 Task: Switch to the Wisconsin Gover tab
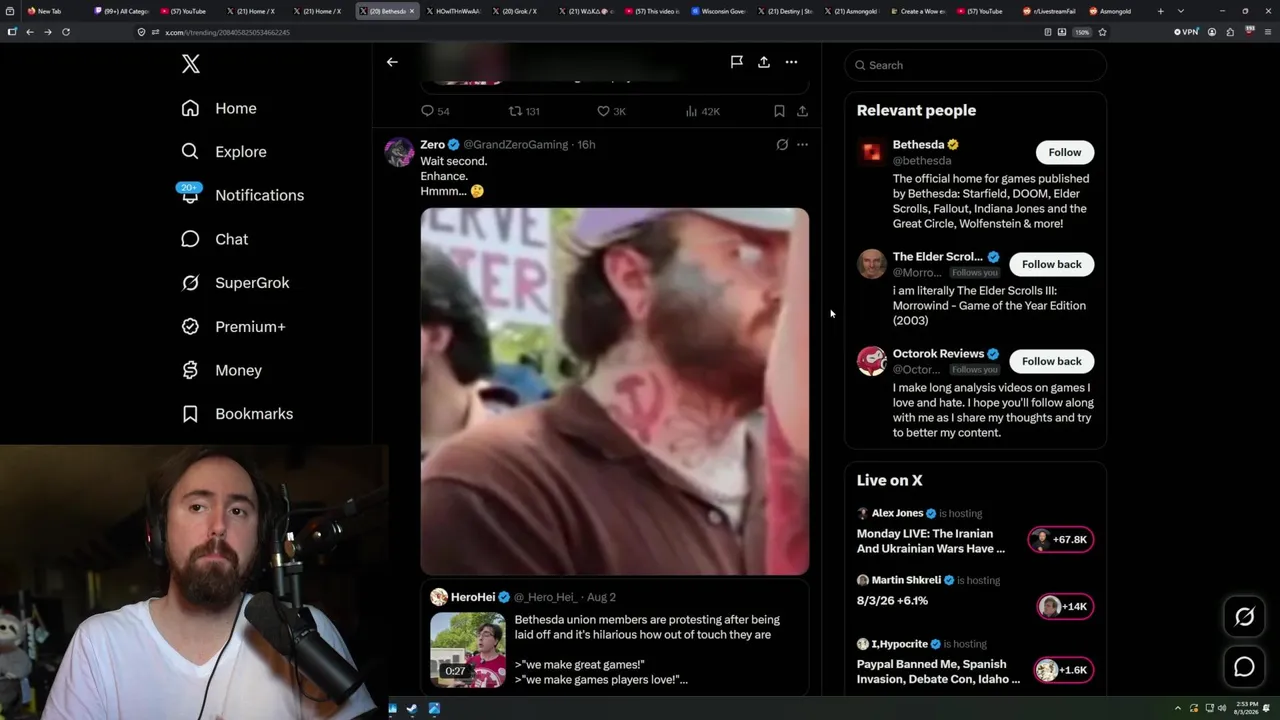(x=718, y=11)
